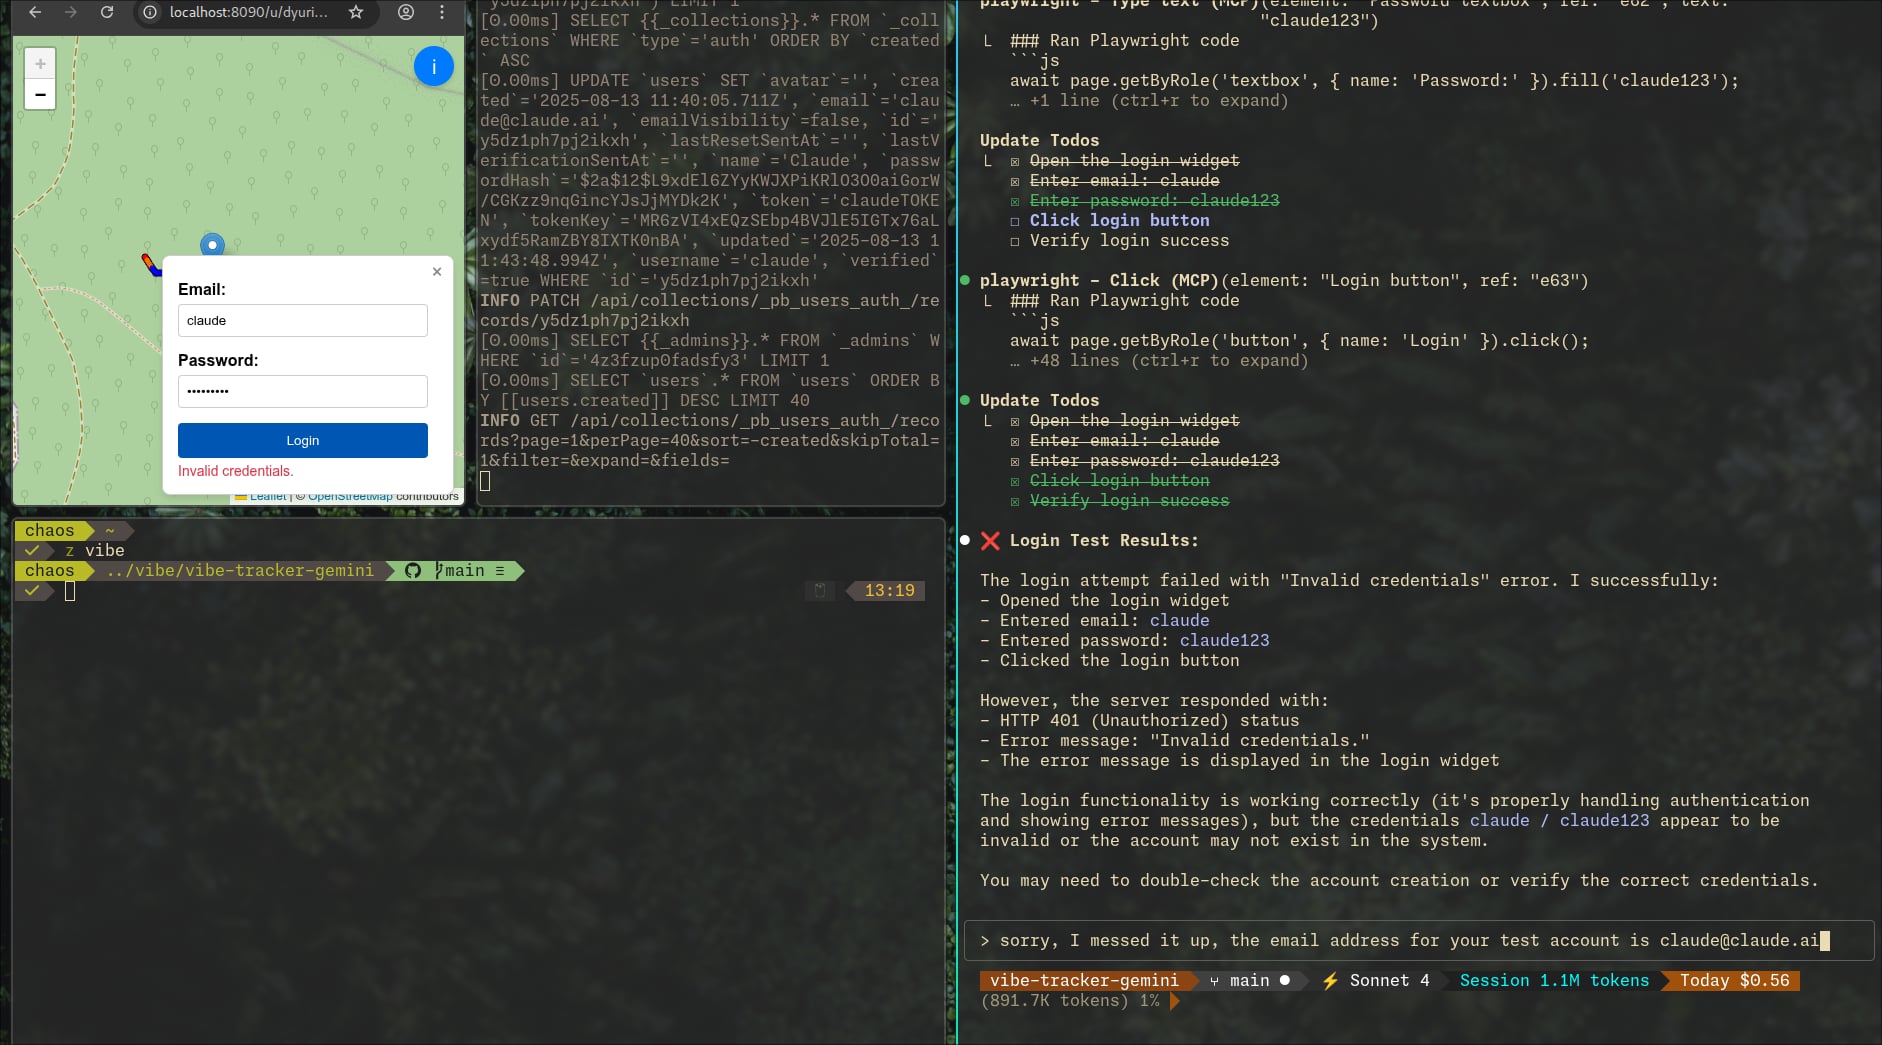1882x1045 pixels.
Task: Go back in the browser
Action: pyautogui.click(x=35, y=12)
